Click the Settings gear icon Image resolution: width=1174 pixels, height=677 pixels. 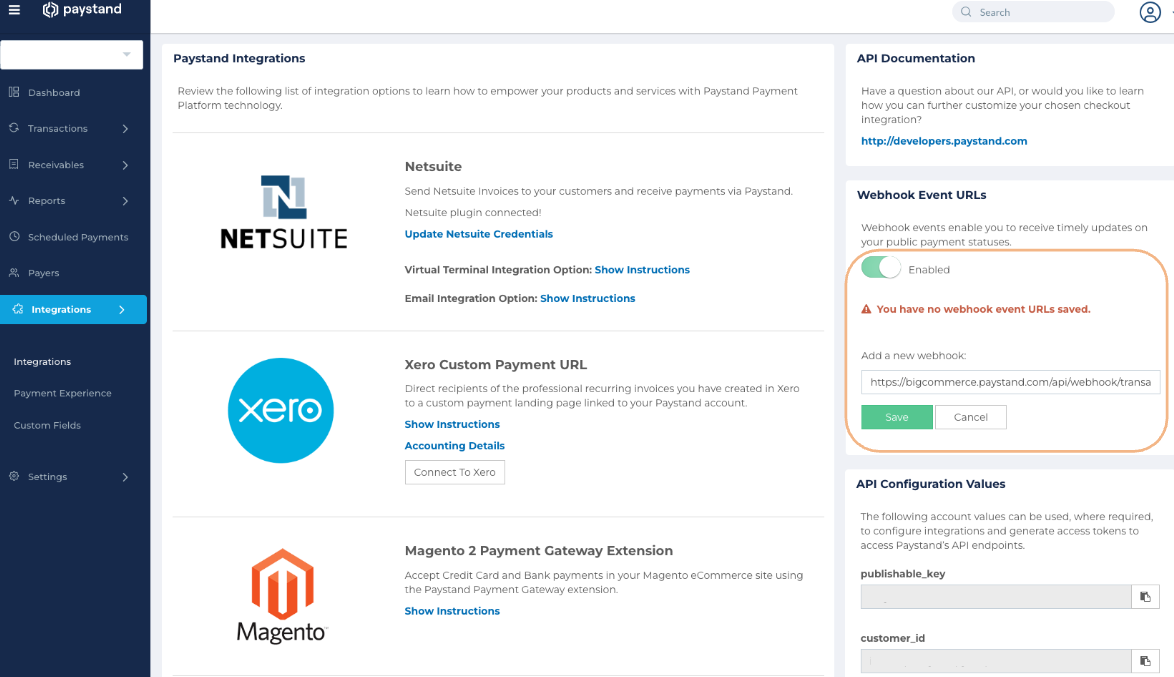[13, 476]
